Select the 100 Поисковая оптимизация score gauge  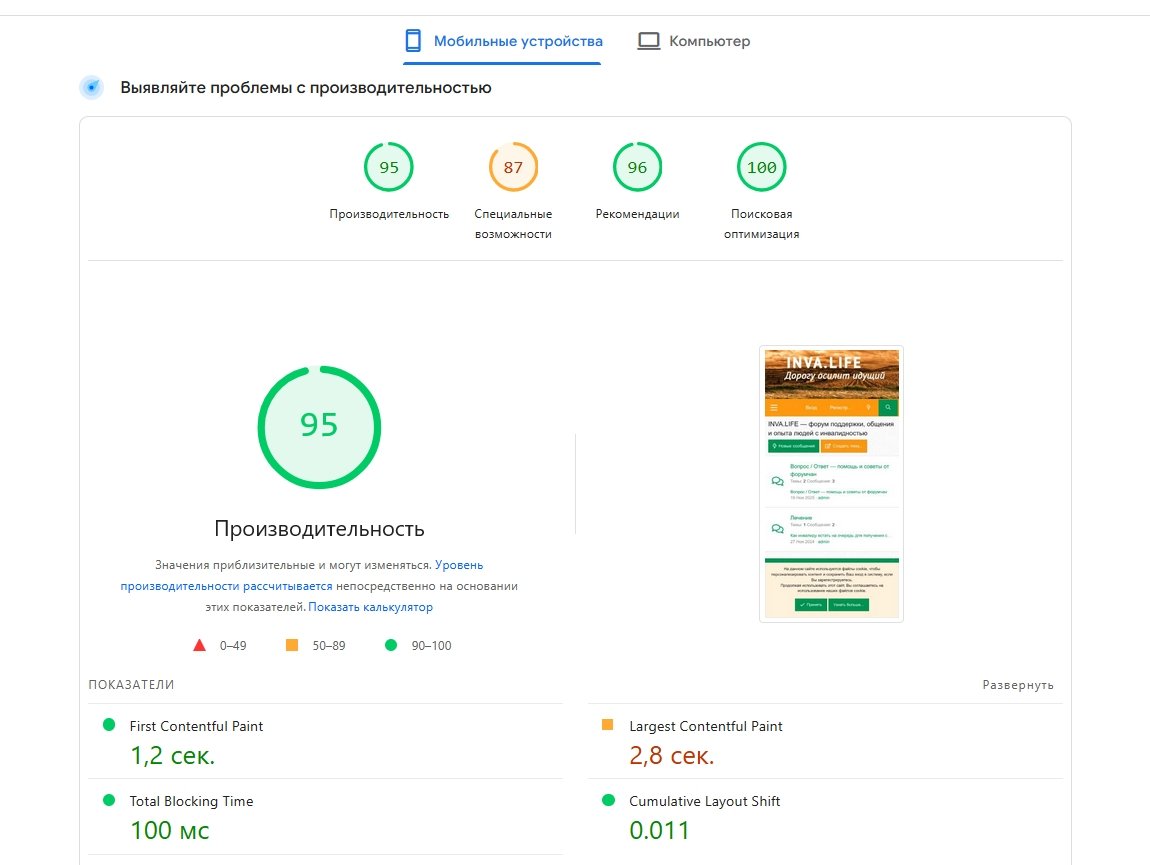761,168
